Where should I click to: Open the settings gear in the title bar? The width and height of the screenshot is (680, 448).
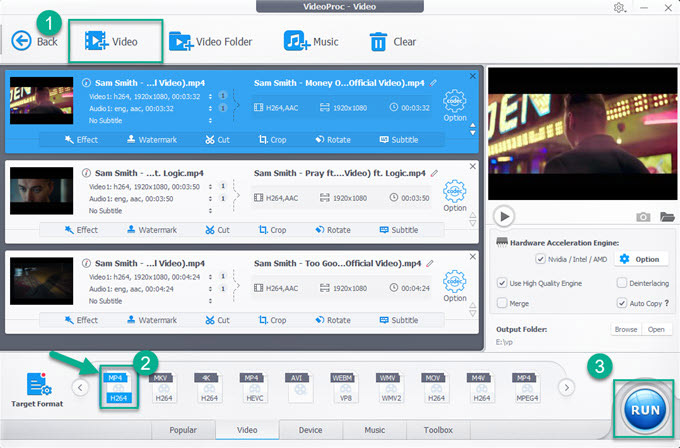pyautogui.click(x=619, y=8)
